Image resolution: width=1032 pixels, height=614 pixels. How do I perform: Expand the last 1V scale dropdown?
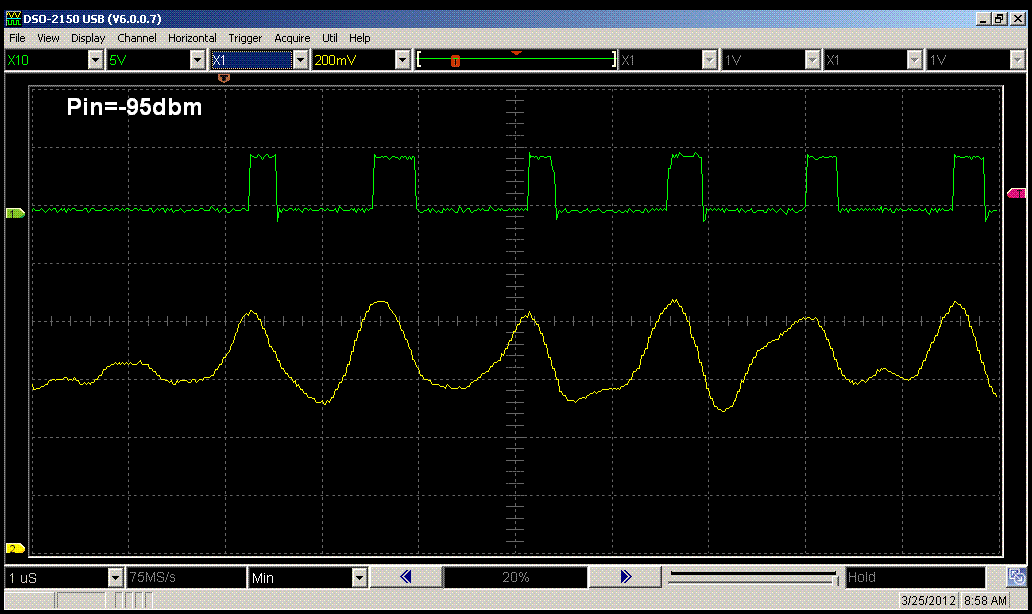1017,61
